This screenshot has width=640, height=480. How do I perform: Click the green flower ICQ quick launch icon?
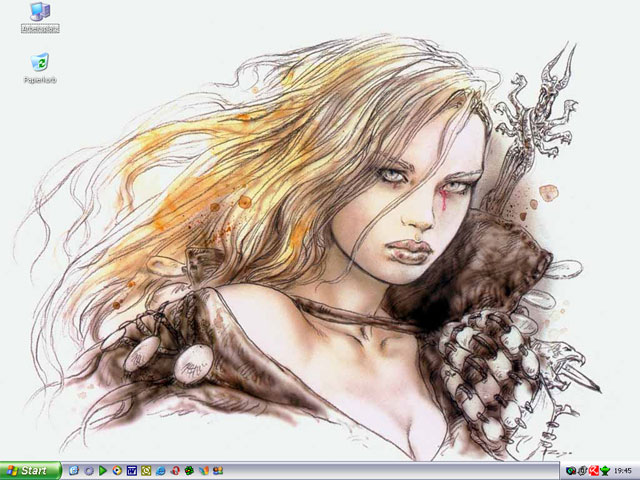[189, 471]
